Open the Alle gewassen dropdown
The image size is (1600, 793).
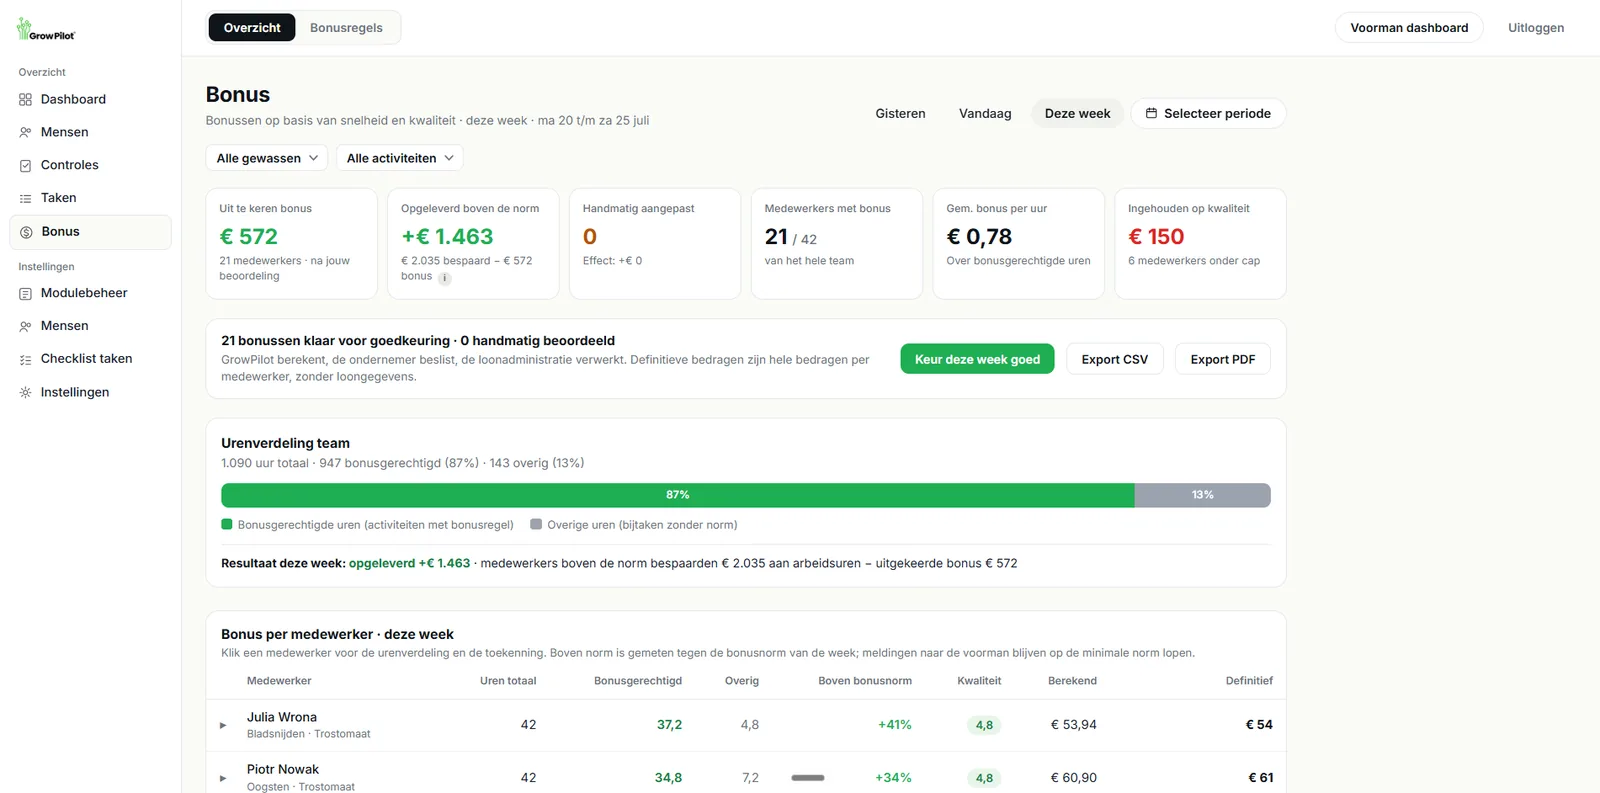tap(267, 158)
